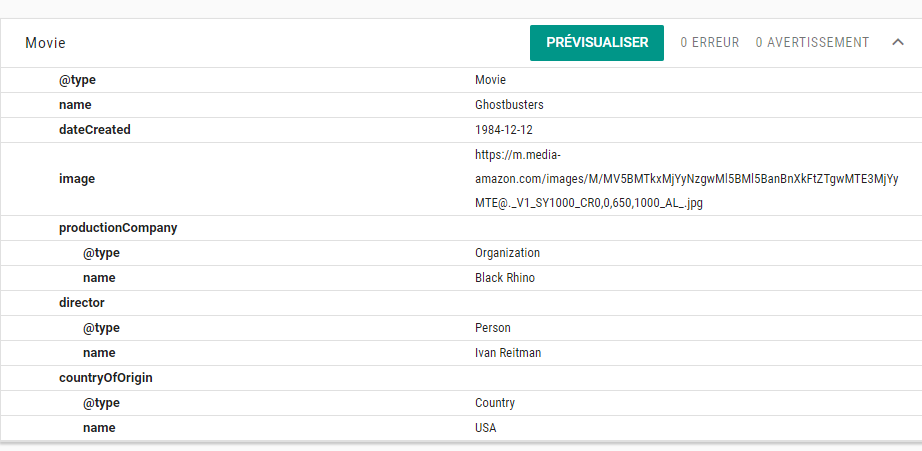Collapse the Movie panel with chevron
Image resolution: width=922 pixels, height=451 pixels.
pyautogui.click(x=897, y=43)
